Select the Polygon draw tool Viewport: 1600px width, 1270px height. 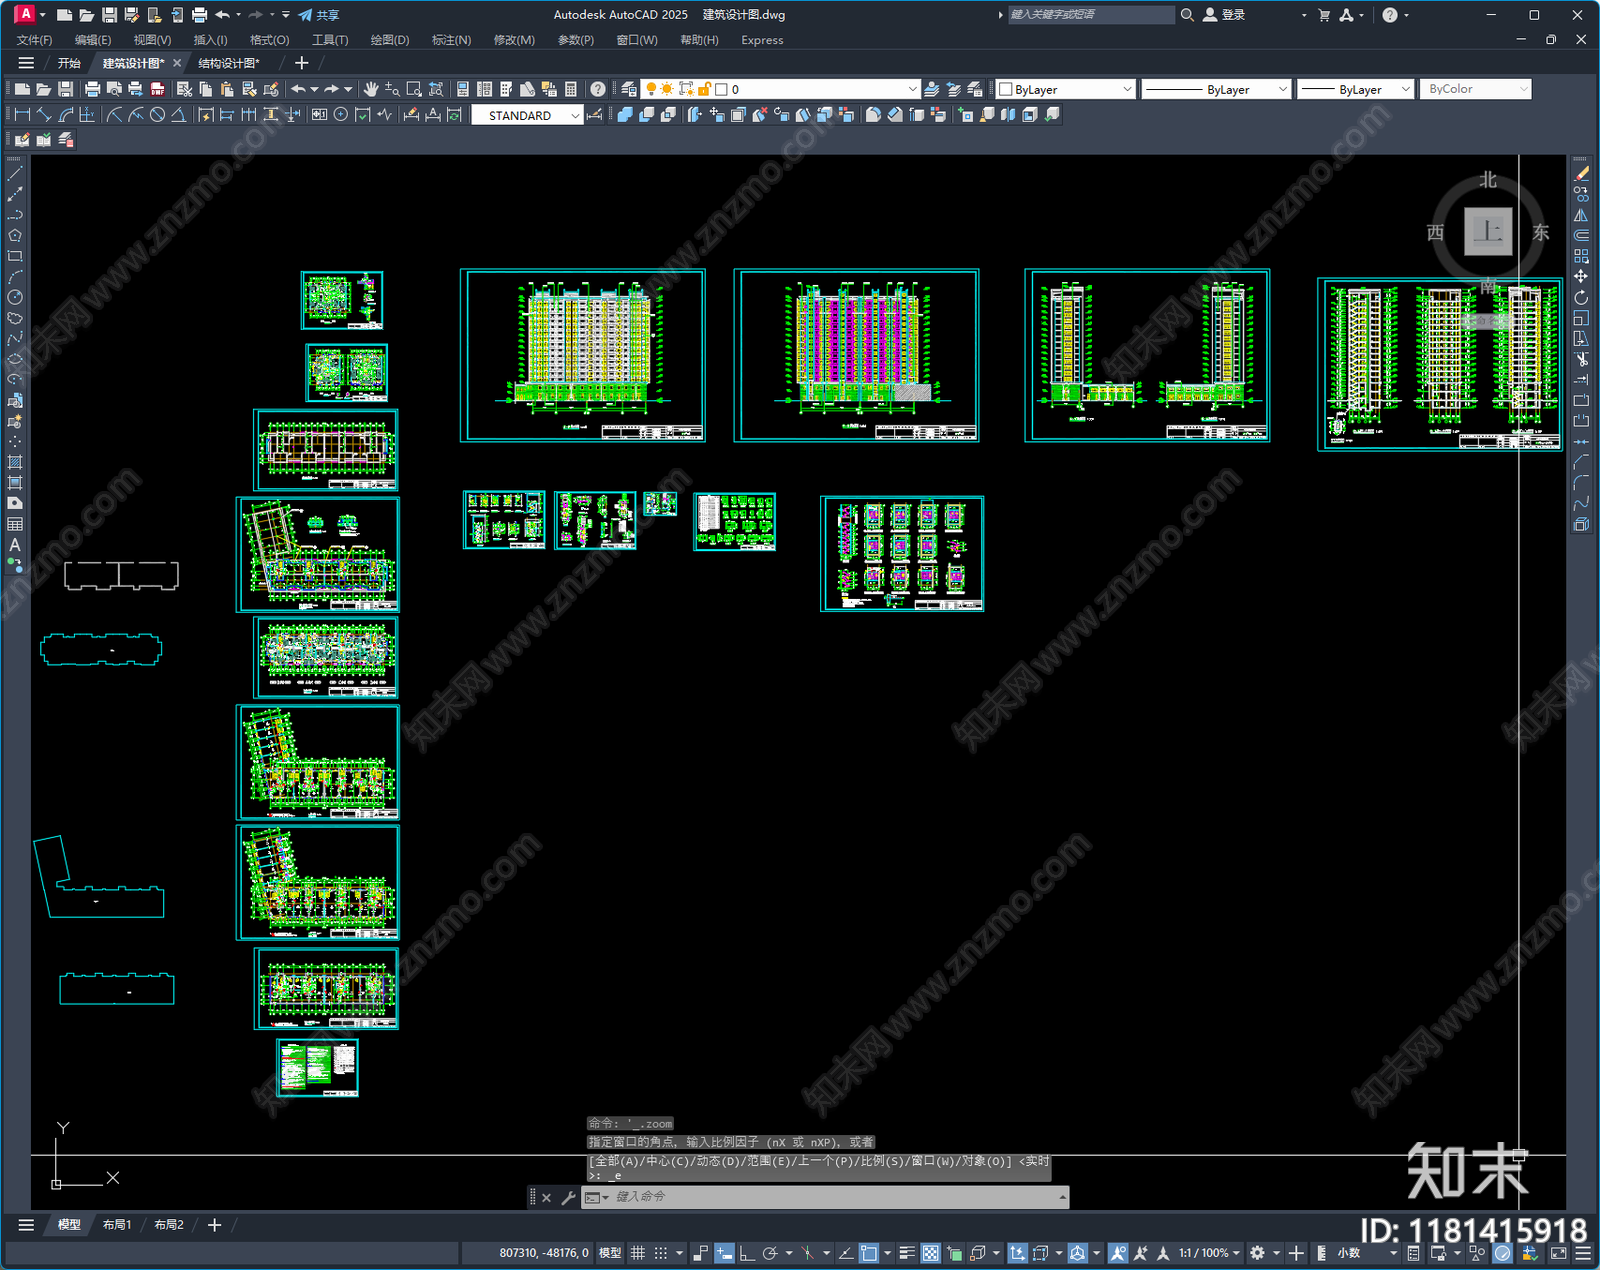pyautogui.click(x=15, y=236)
